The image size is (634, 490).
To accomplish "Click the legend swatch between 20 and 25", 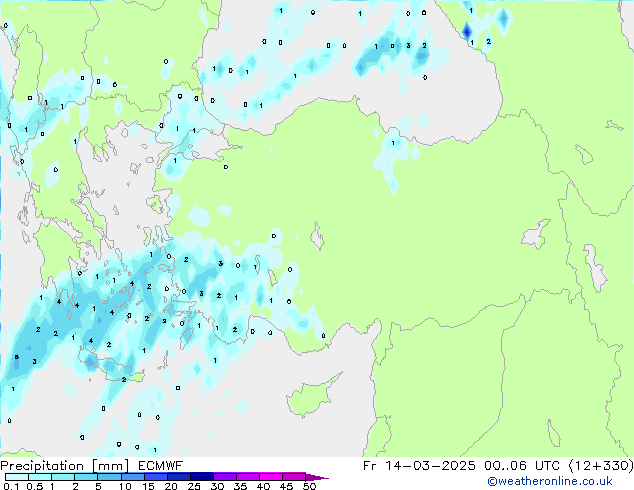I will [x=179, y=477].
